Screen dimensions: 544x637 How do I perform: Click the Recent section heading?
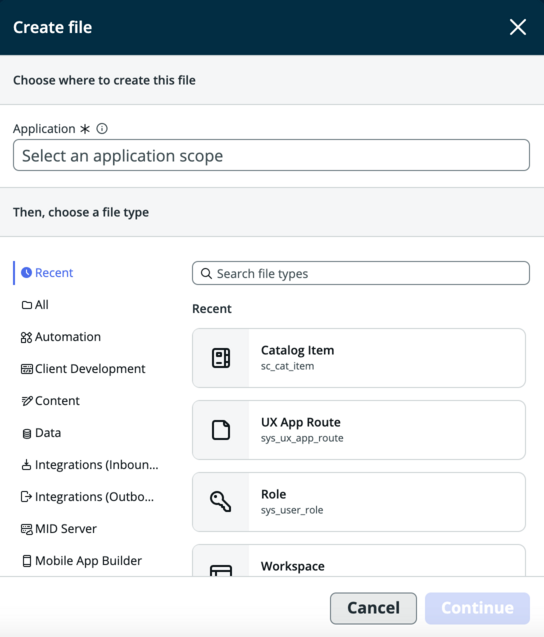[212, 309]
